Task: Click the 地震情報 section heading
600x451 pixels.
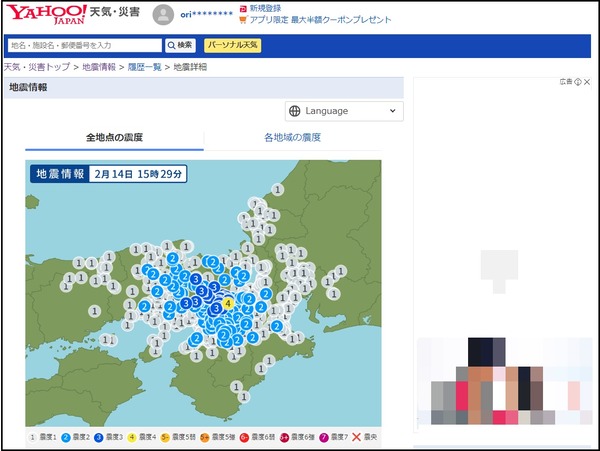Action: point(28,87)
